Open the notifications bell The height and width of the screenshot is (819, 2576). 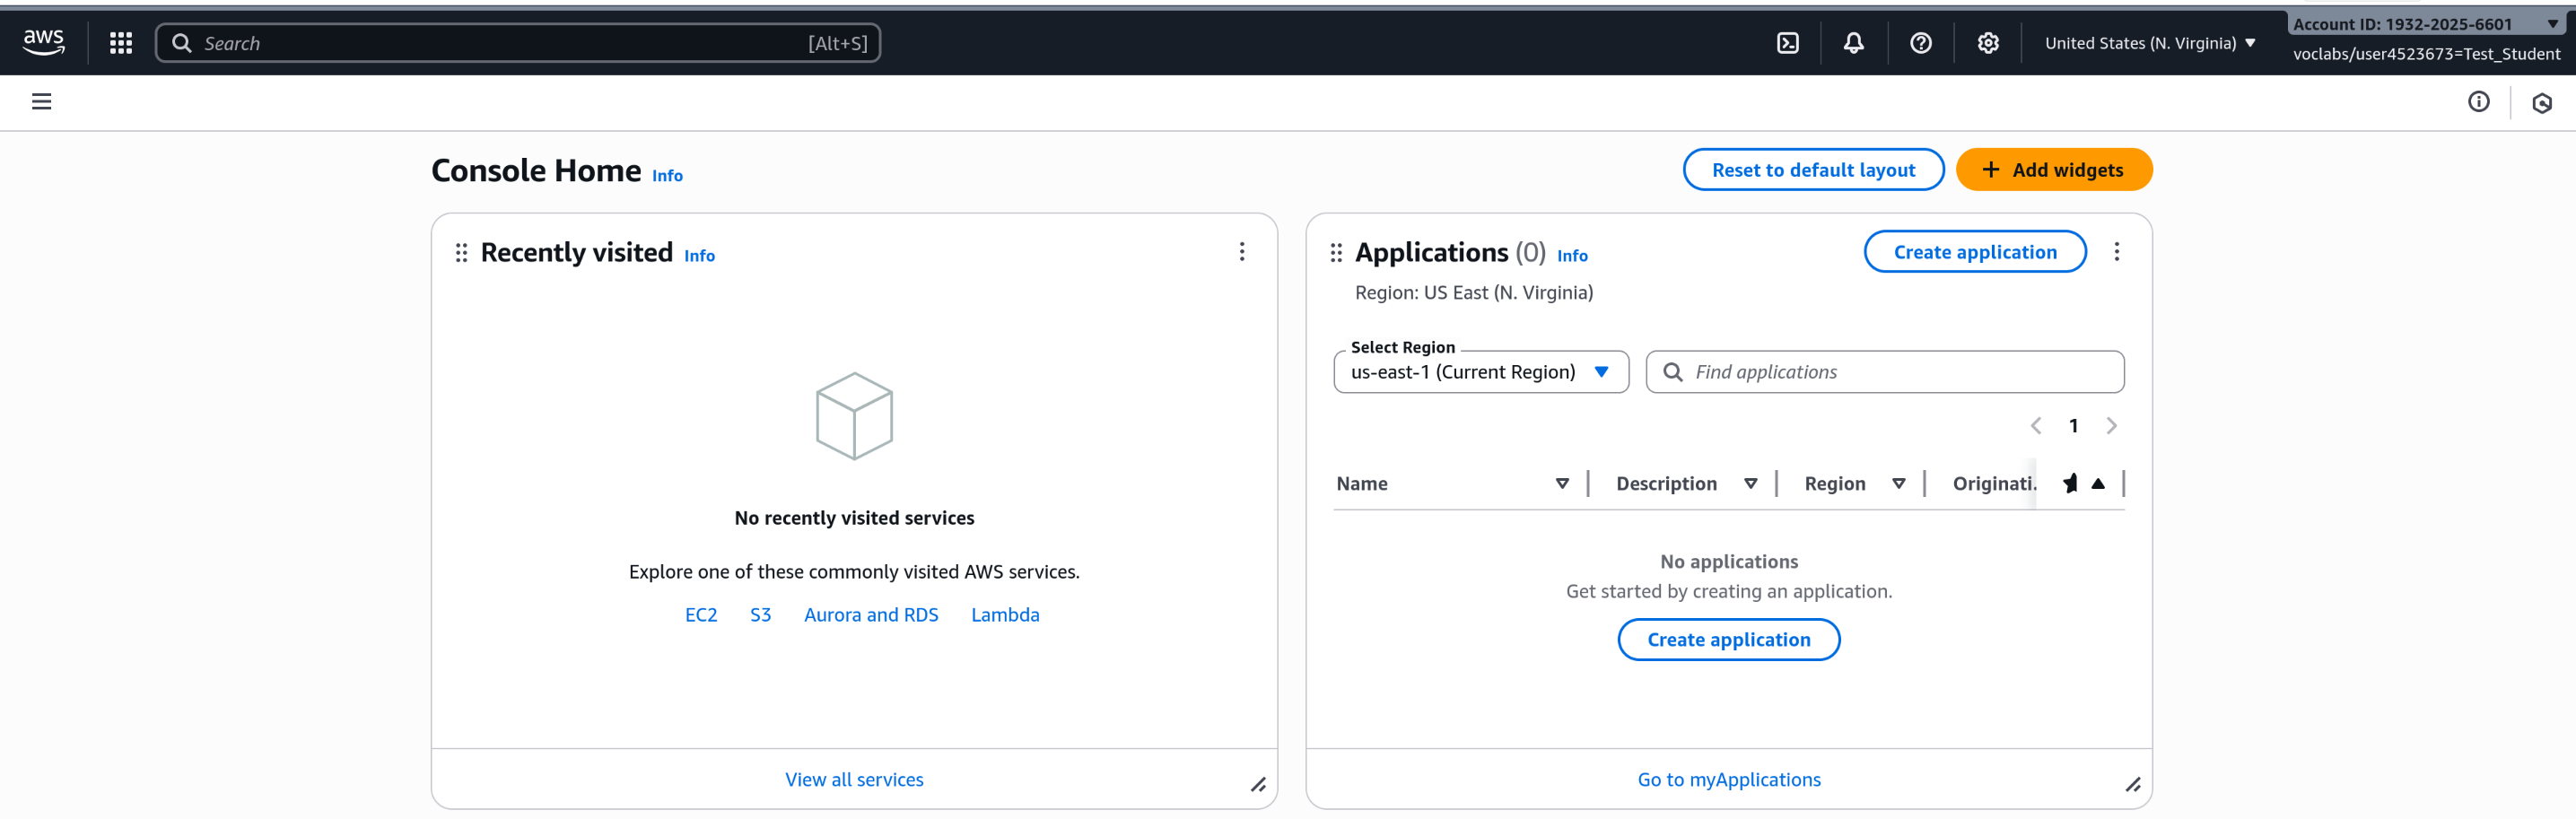coord(1853,43)
